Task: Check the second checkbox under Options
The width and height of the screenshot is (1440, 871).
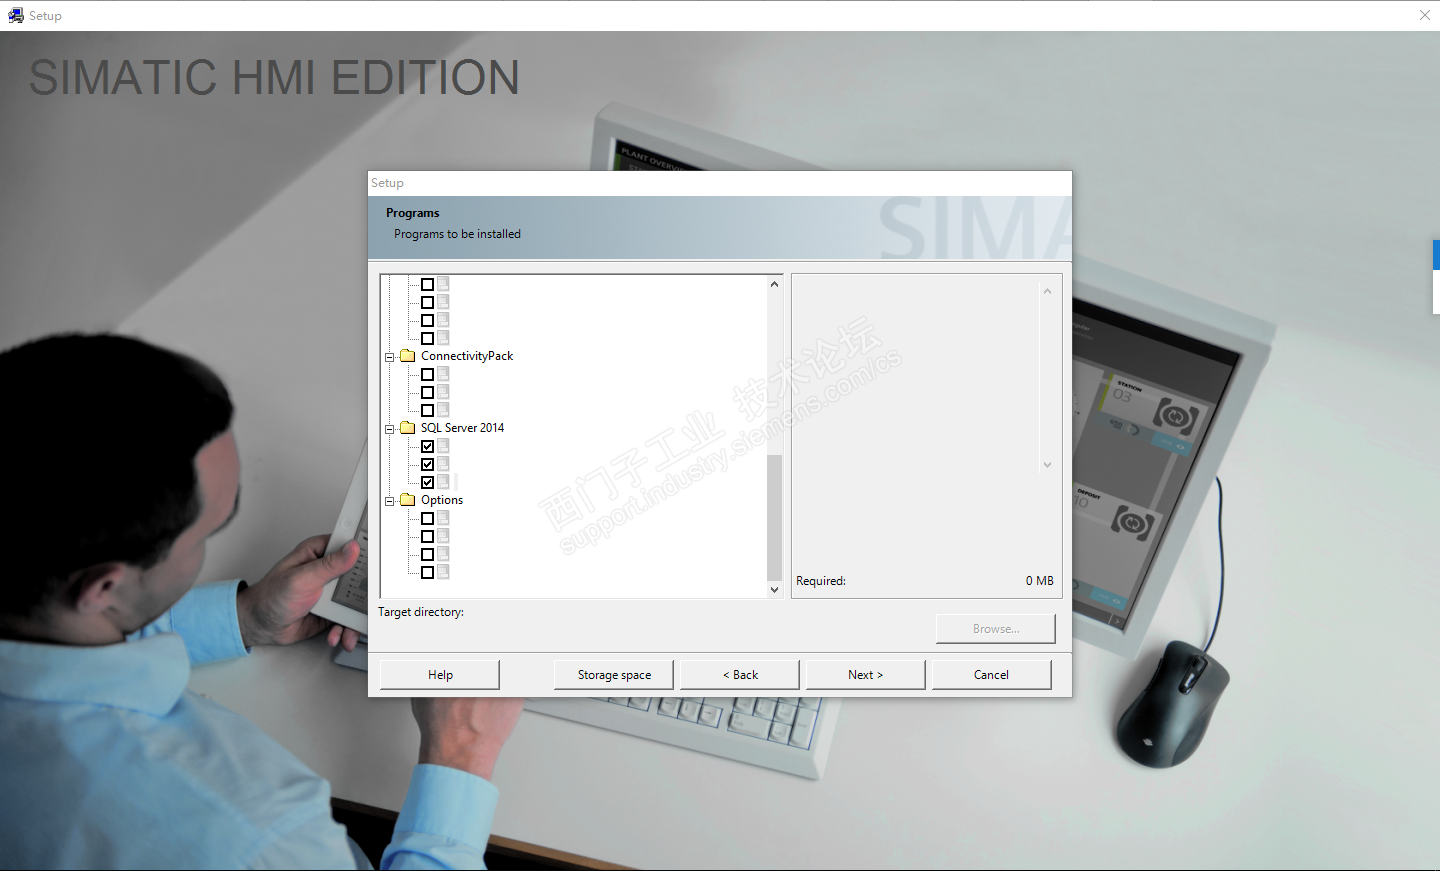Action: tap(427, 536)
